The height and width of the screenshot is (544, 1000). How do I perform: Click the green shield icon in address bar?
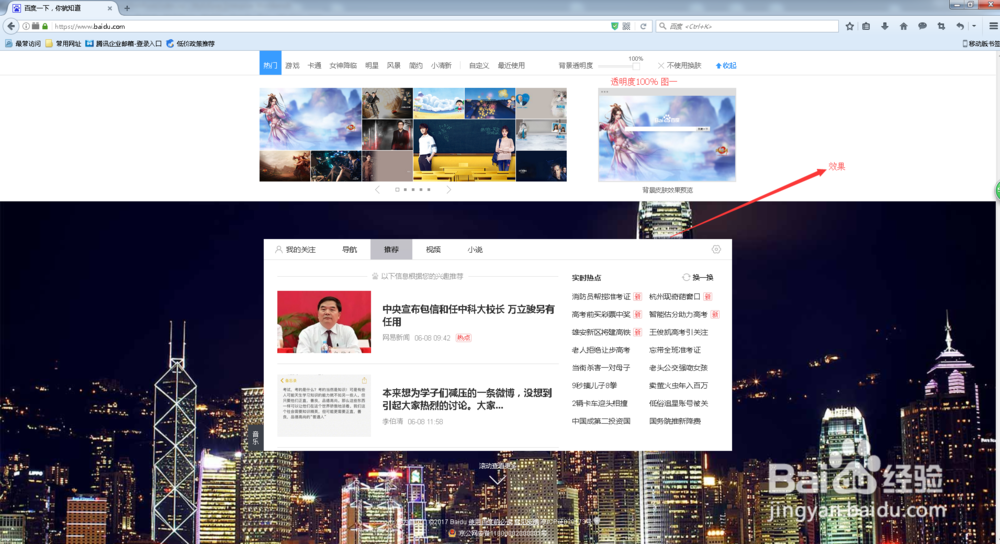[614, 26]
